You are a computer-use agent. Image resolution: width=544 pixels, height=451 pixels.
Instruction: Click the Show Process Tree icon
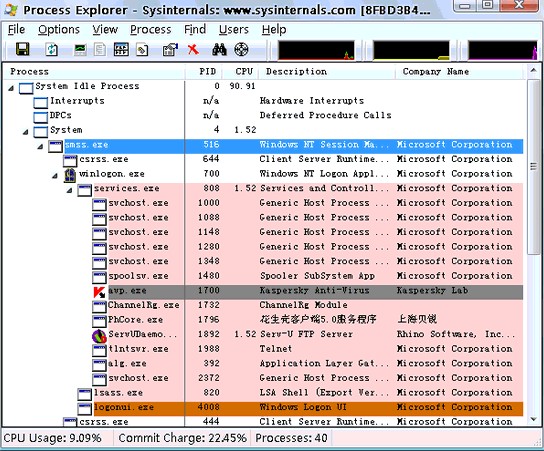(100, 49)
